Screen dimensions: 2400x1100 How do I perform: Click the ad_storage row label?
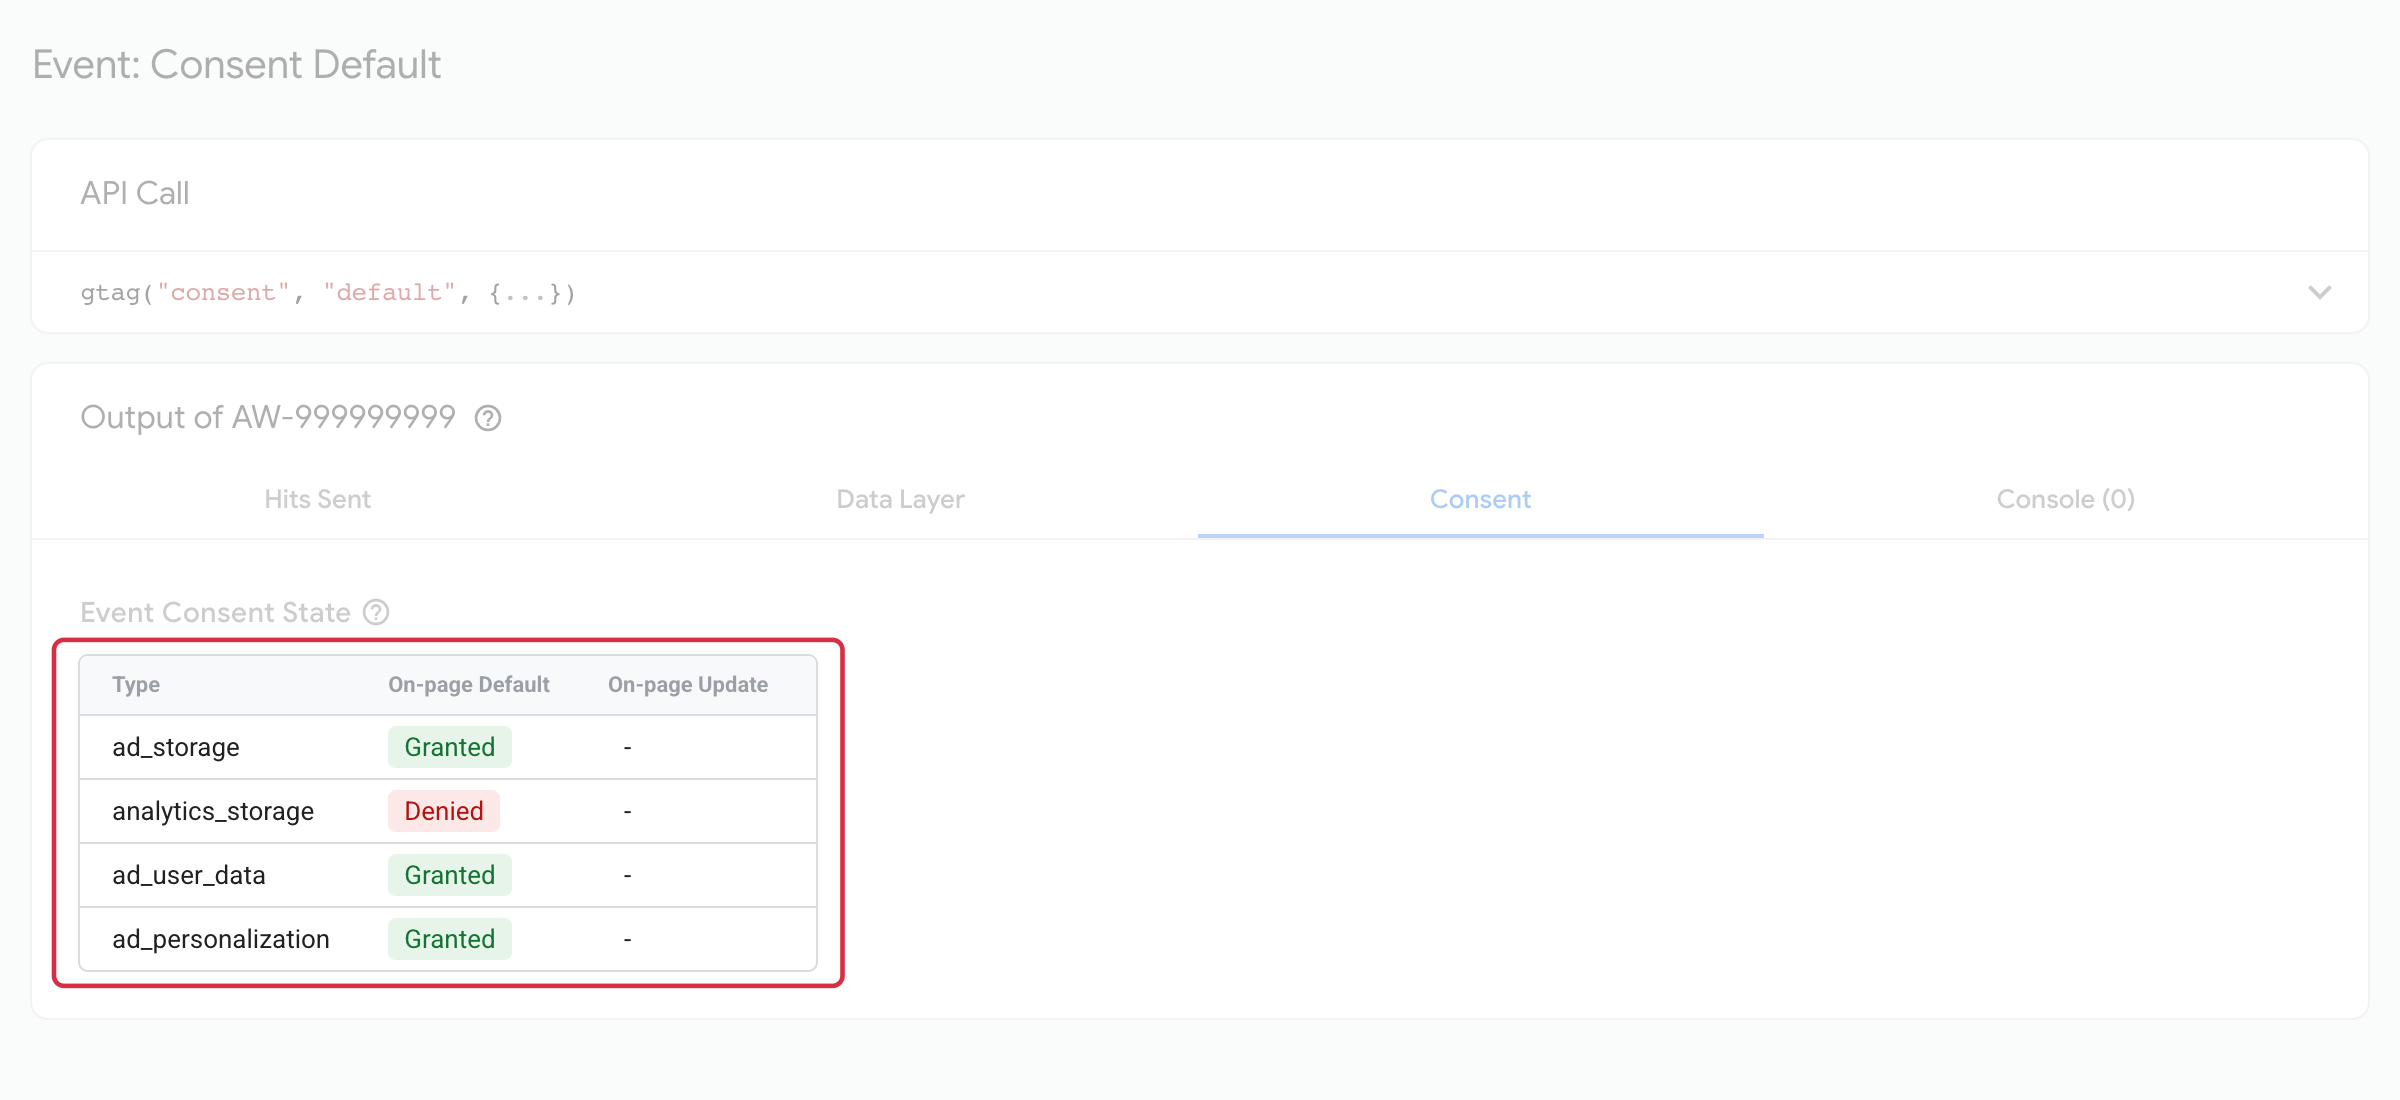coord(176,747)
